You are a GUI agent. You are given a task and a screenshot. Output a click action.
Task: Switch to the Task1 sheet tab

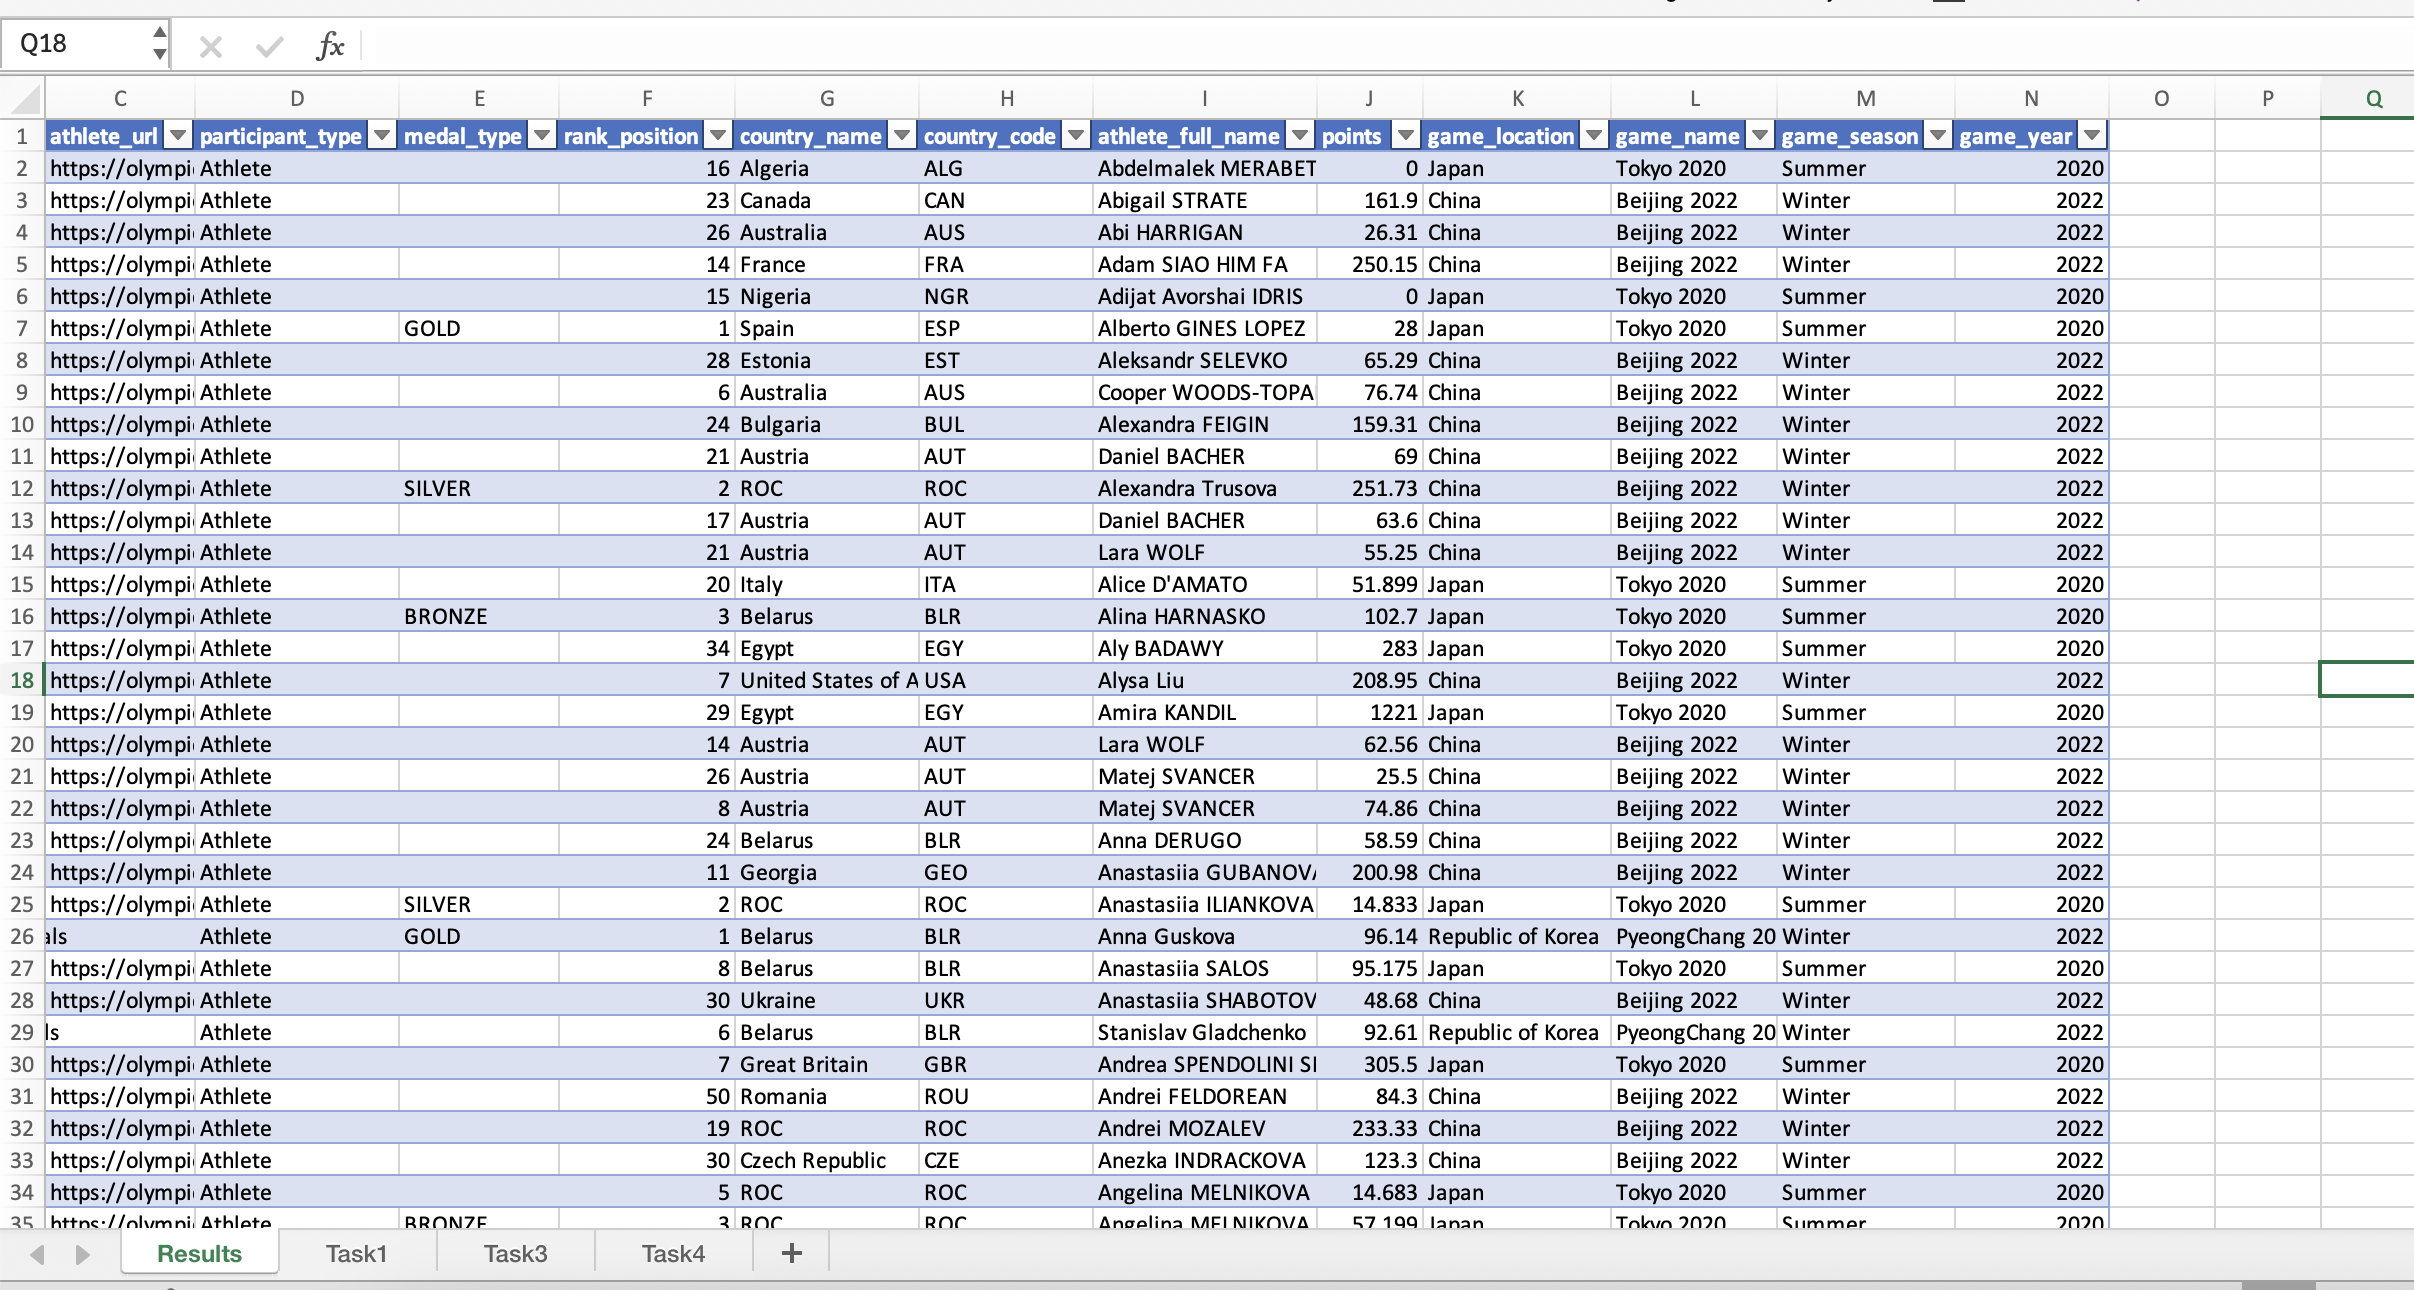356,1253
